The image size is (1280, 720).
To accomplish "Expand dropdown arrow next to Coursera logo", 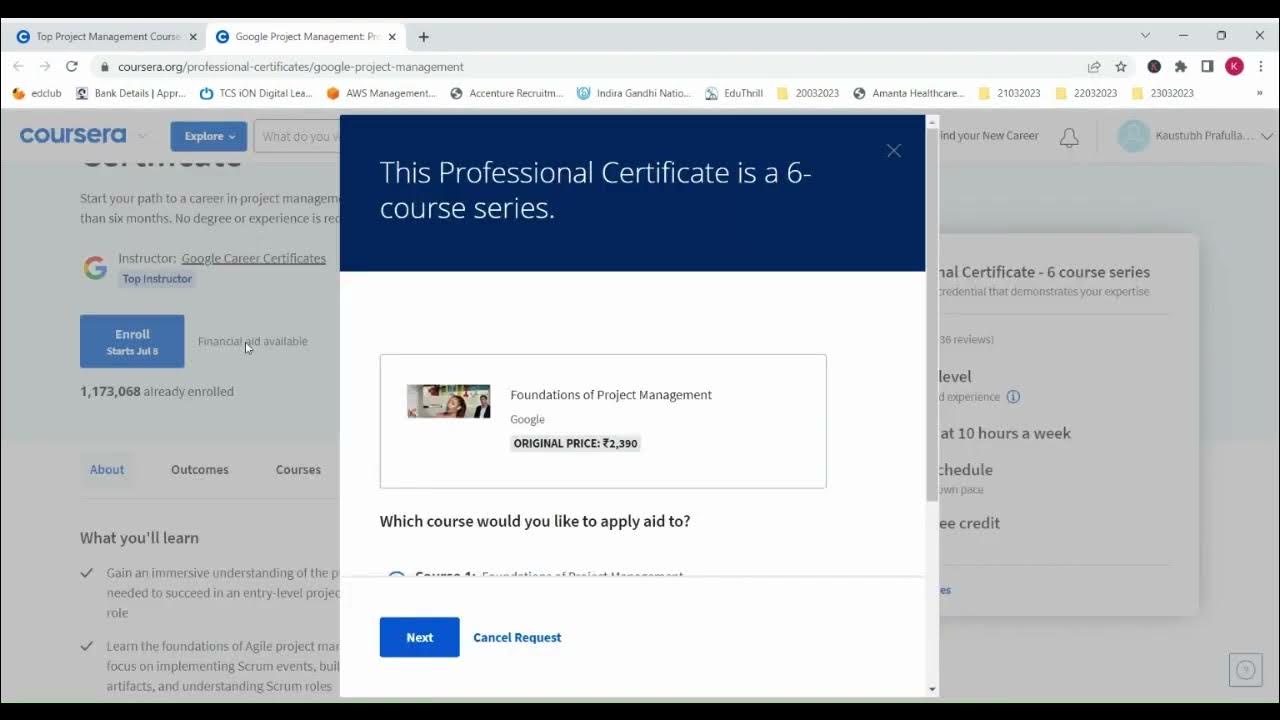I will click(142, 136).
